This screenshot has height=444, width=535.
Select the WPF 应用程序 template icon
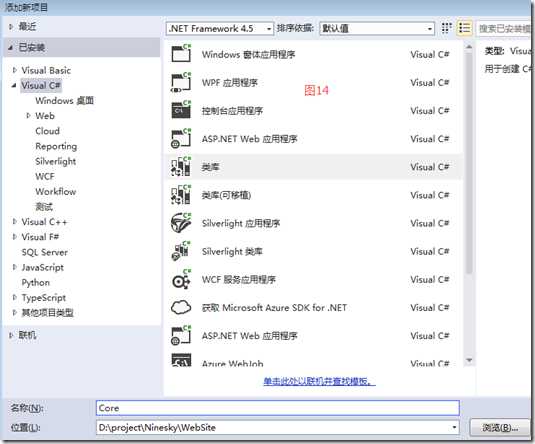pos(181,82)
